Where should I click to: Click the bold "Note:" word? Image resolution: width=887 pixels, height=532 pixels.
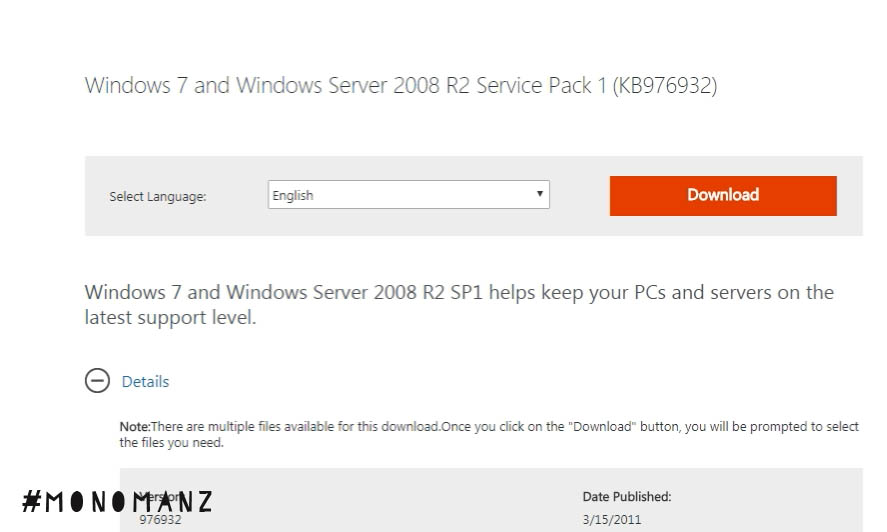pos(134,426)
